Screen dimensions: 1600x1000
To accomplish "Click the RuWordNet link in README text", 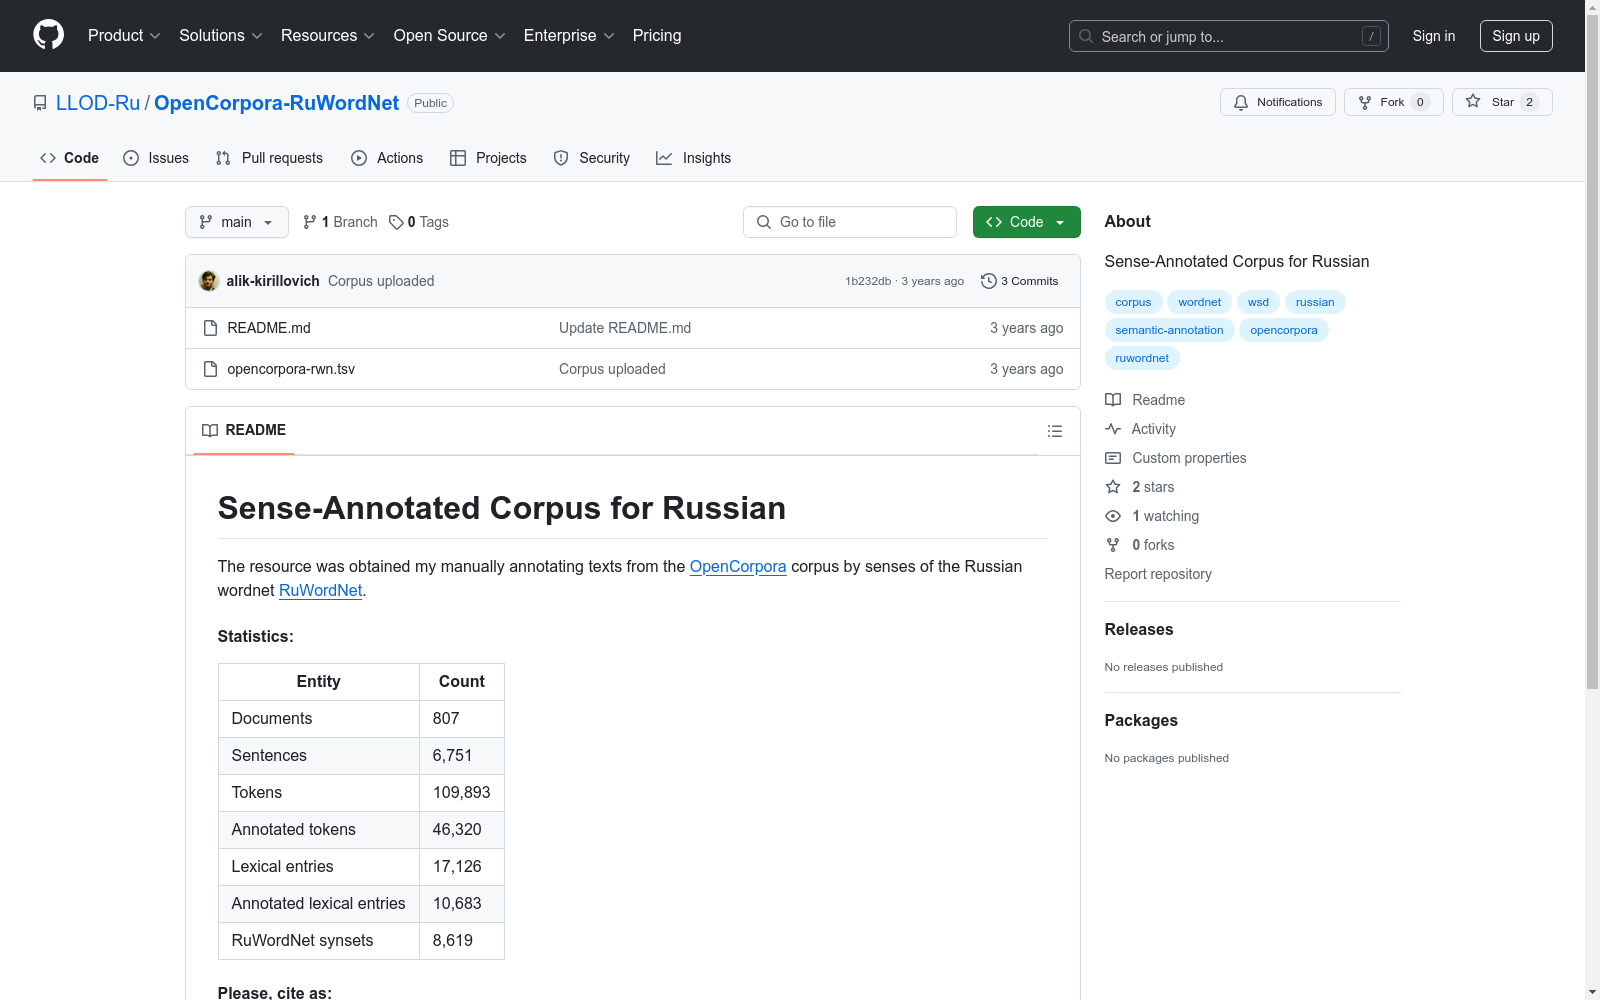I will coord(320,590).
